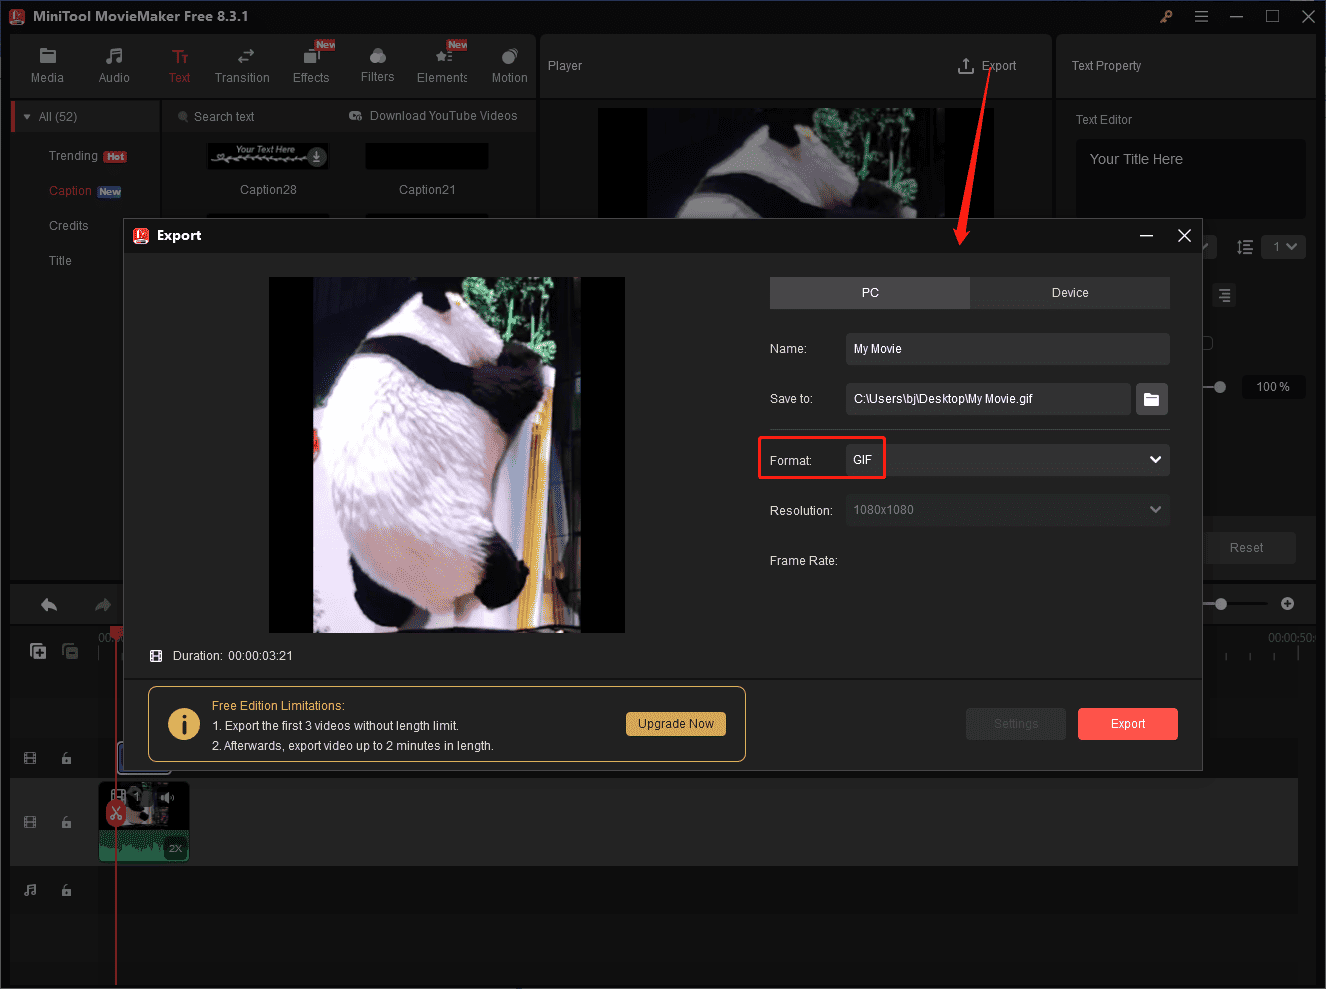The width and height of the screenshot is (1326, 989).
Task: Click the scissors split icon on playhead
Action: (116, 812)
